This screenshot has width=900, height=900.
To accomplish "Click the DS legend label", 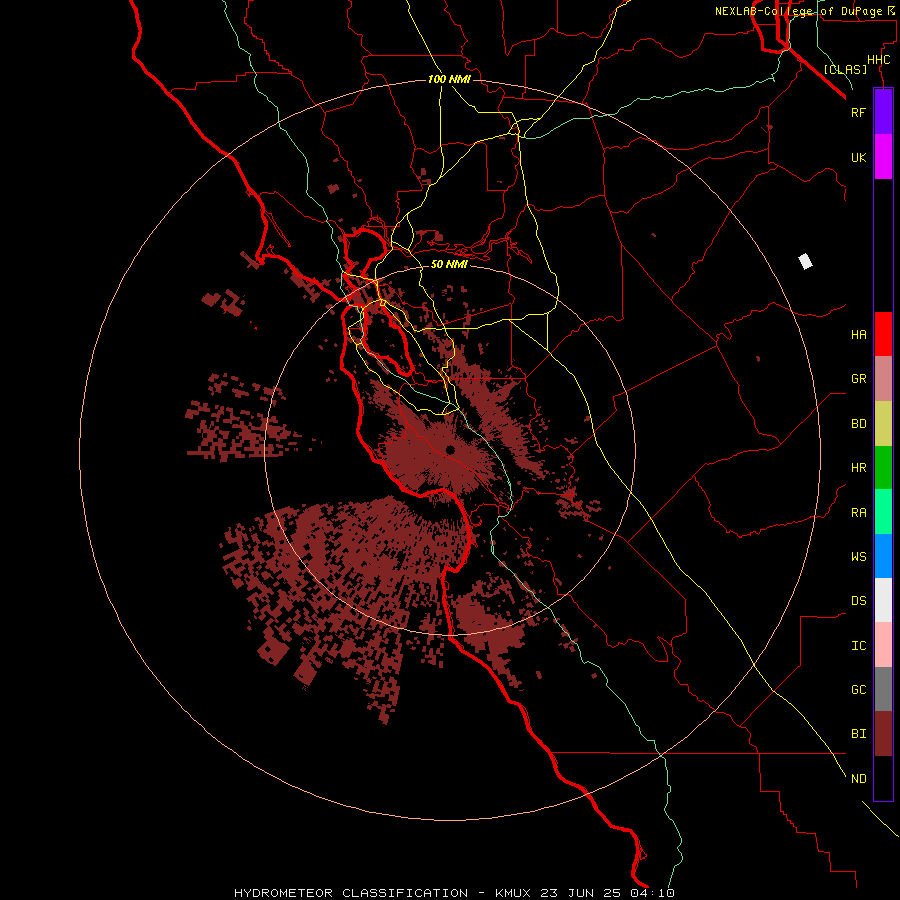I will (x=858, y=601).
